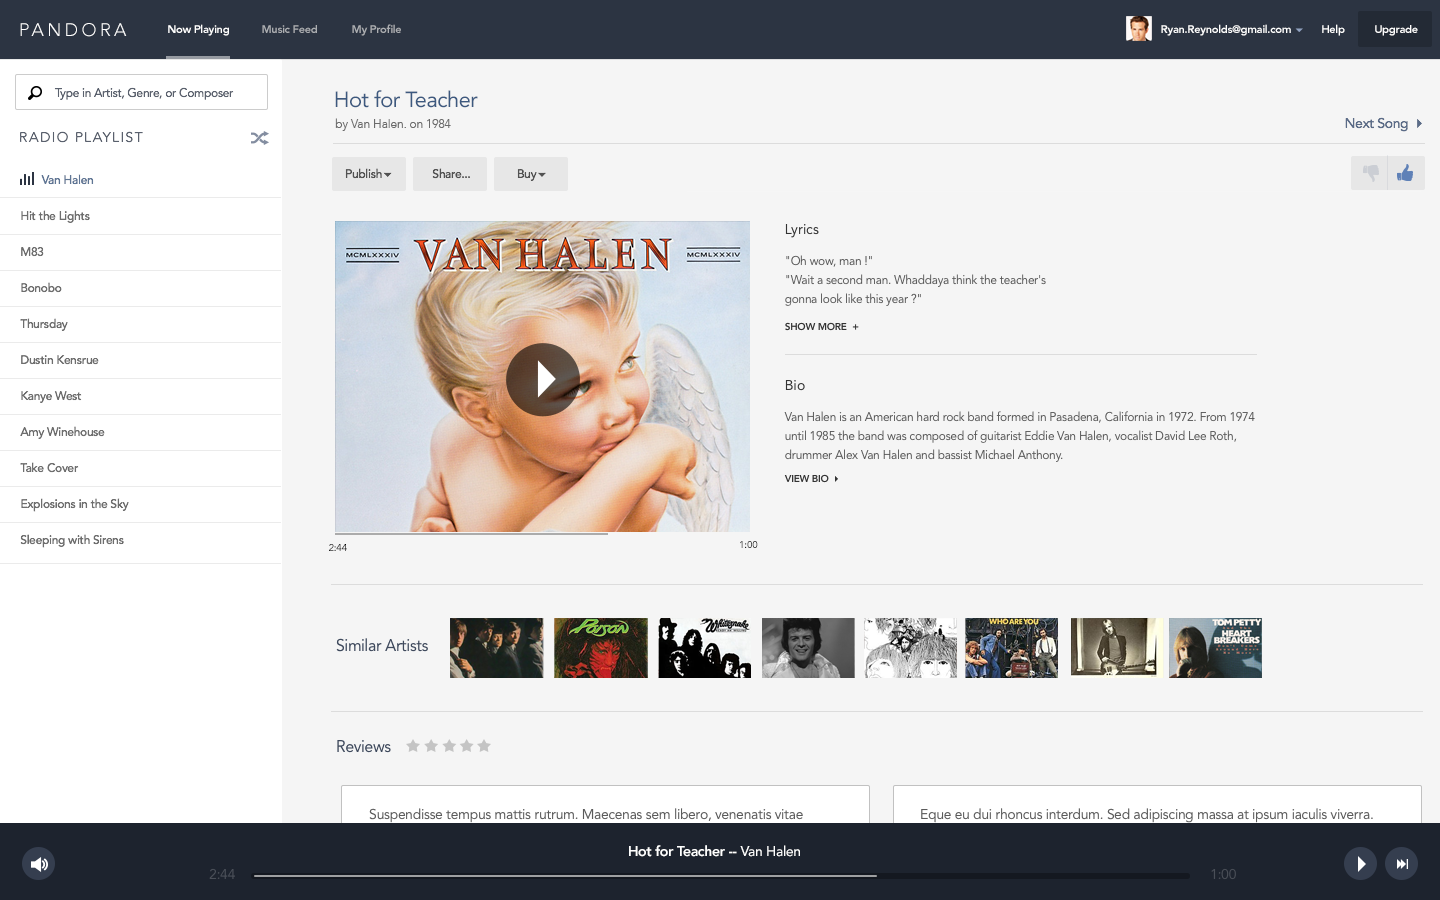
Task: Open the first similar artist thumbnail
Action: tap(496, 648)
